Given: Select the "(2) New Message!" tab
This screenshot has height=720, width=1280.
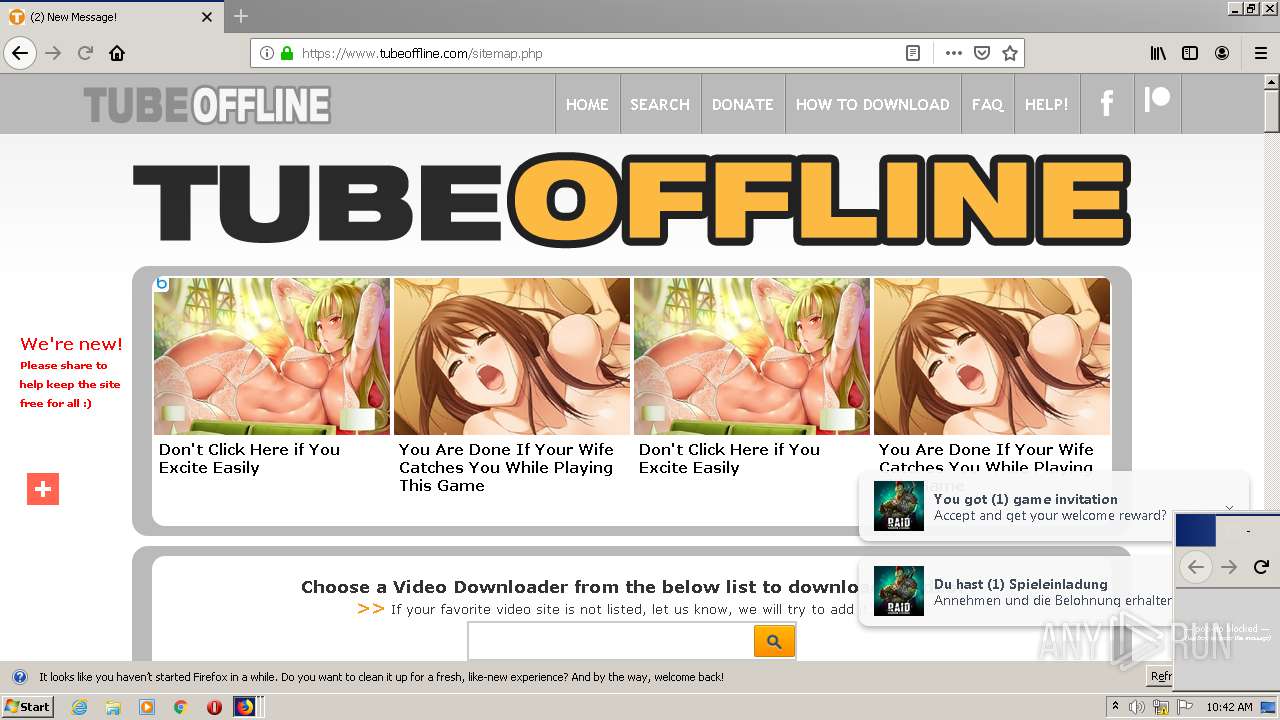Looking at the screenshot, I should point(110,17).
